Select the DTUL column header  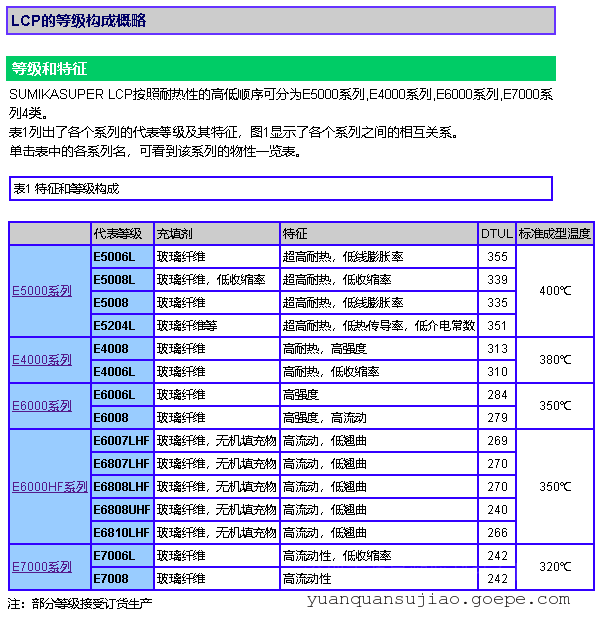(x=496, y=234)
